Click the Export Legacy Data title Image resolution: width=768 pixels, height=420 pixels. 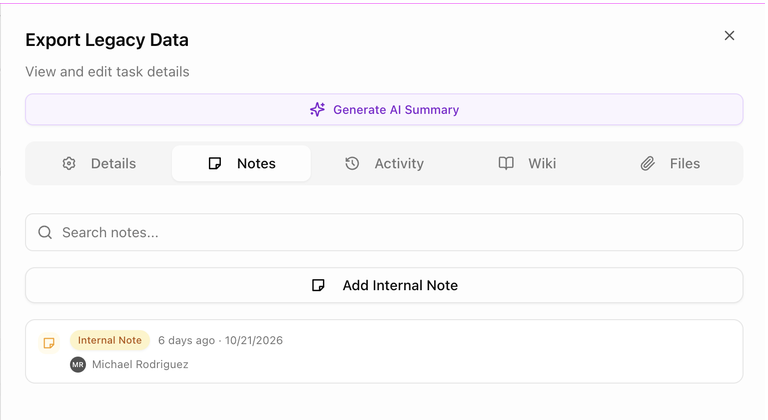(107, 40)
